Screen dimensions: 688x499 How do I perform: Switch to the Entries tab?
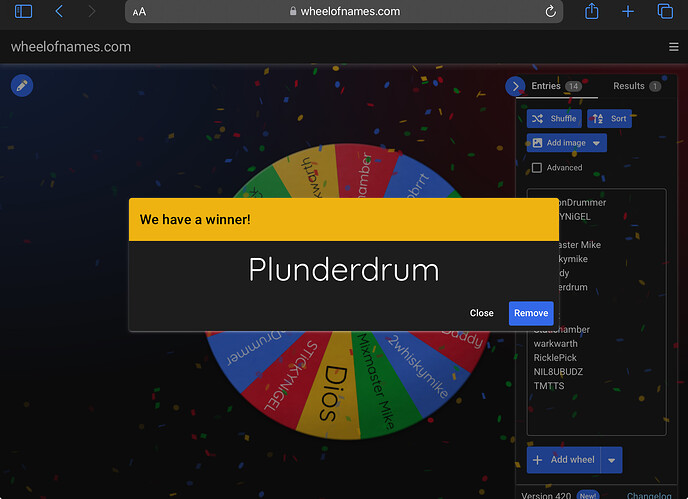tap(556, 86)
